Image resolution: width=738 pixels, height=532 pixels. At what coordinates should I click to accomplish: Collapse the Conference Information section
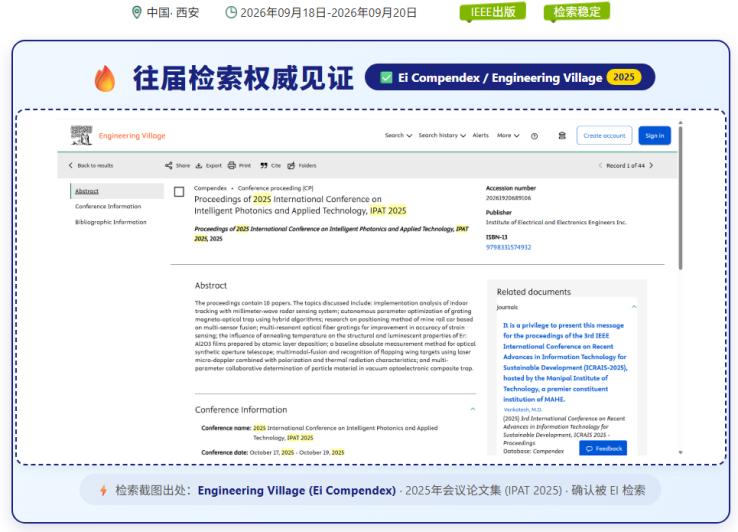[473, 410]
